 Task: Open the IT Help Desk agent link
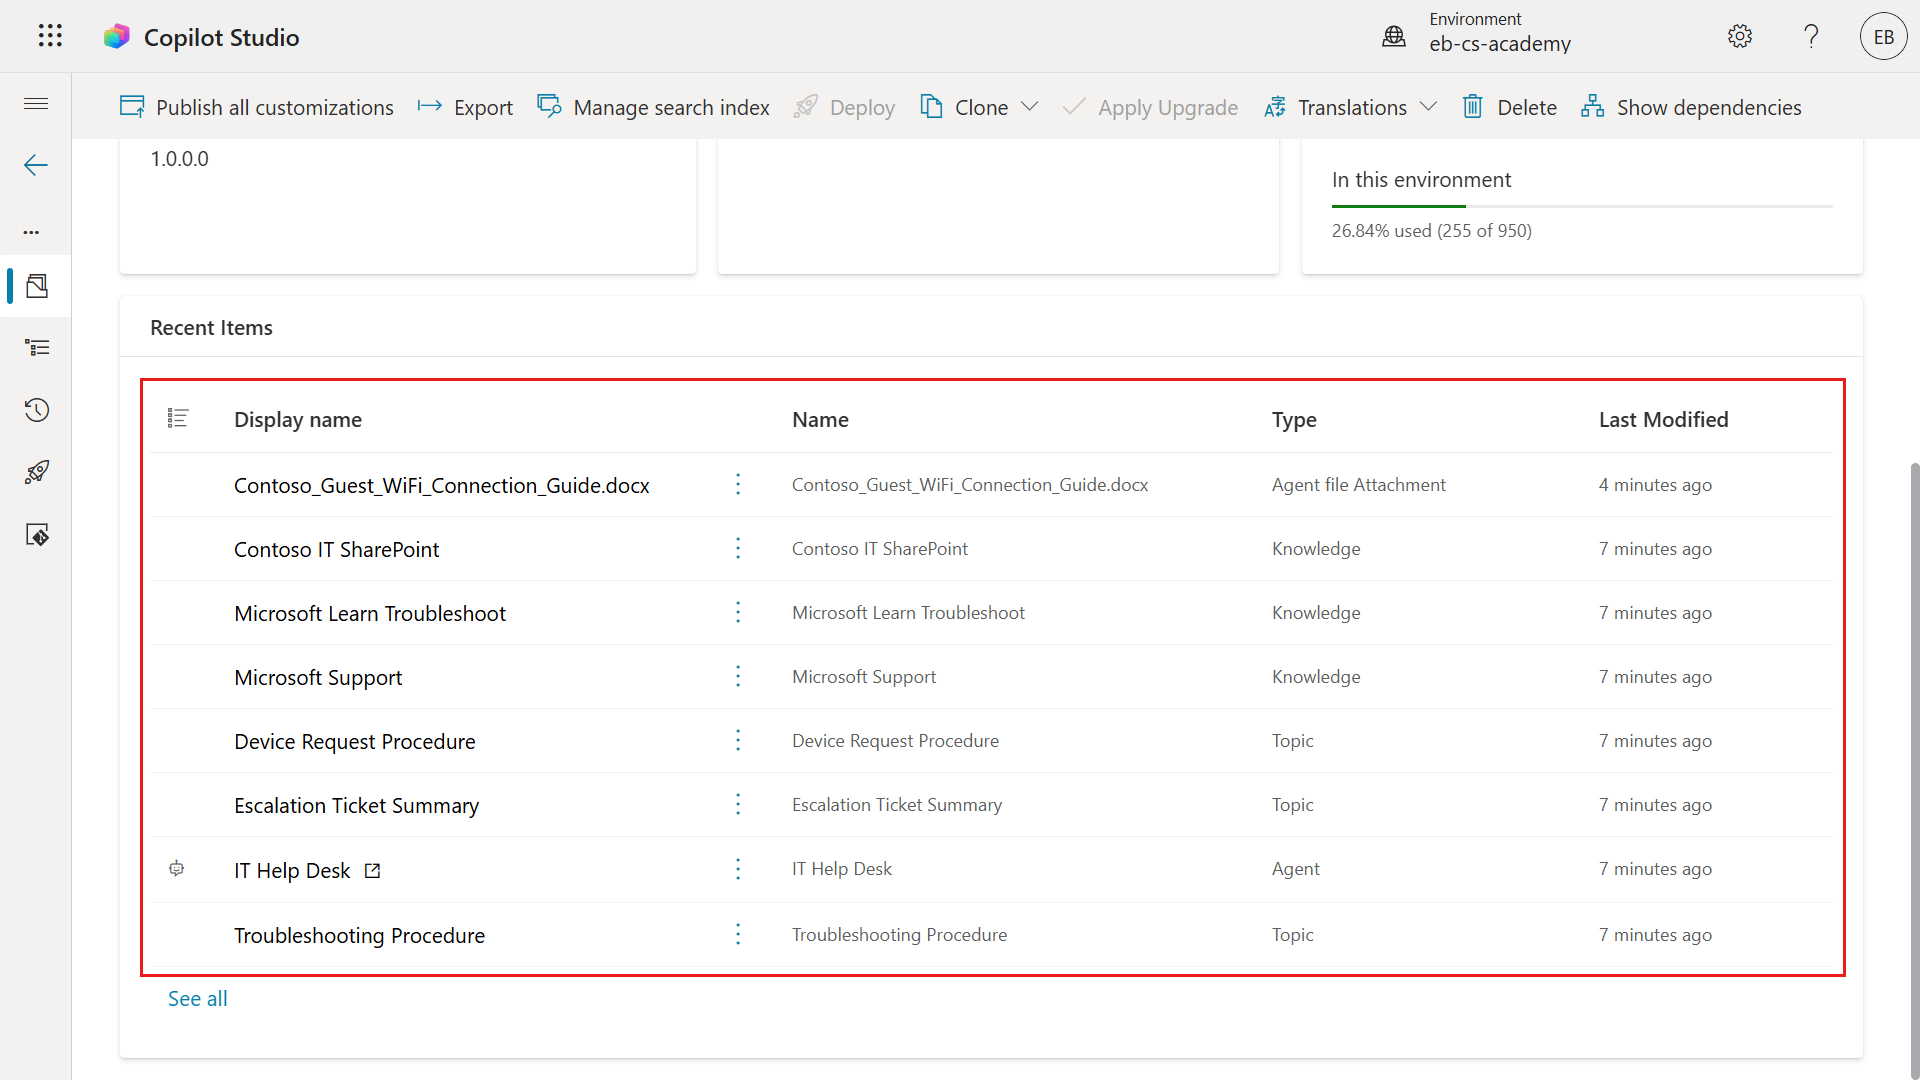click(x=292, y=870)
